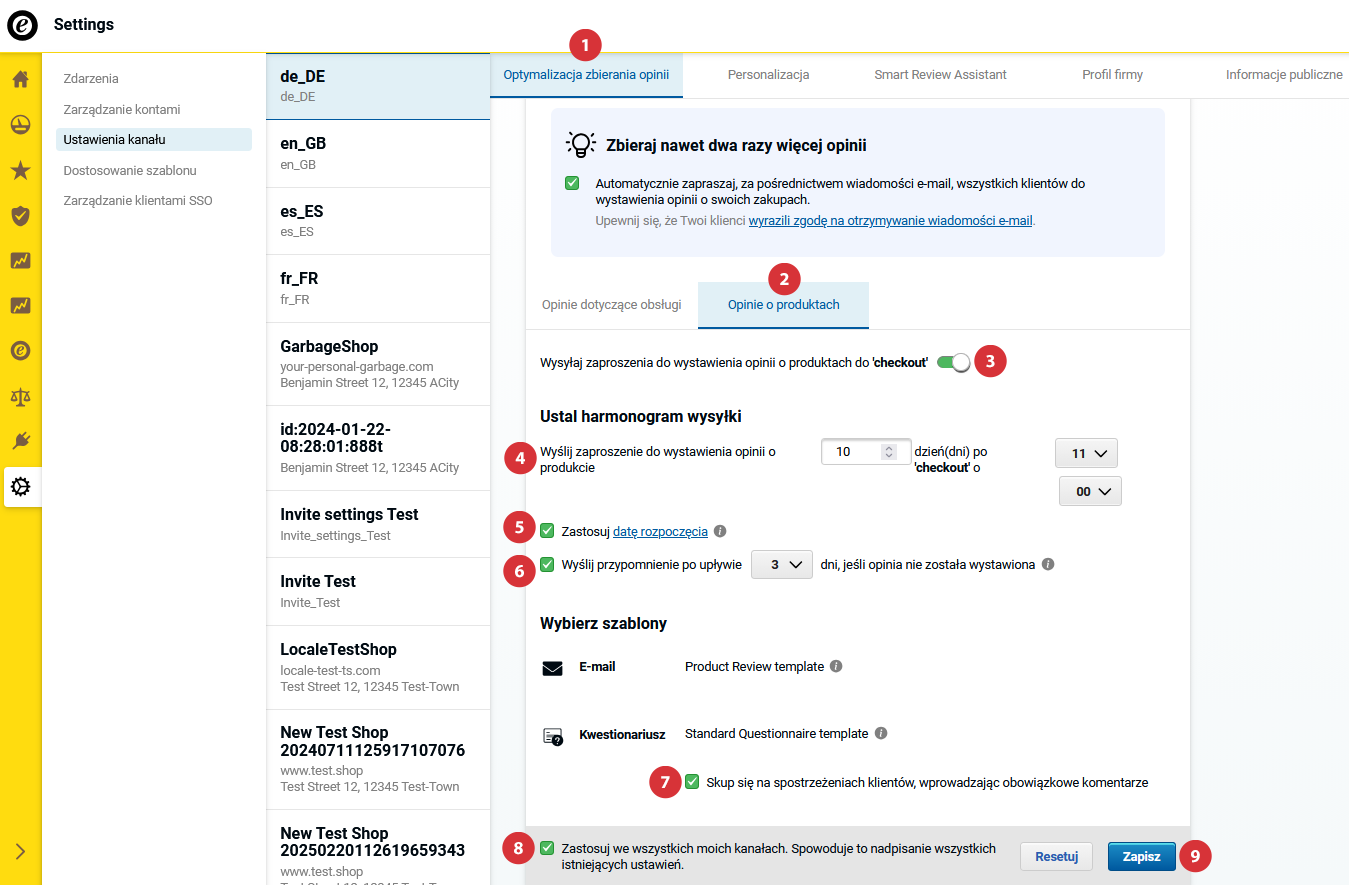
Task: Click the dashboard gauge sidebar icon
Action: tap(20, 125)
